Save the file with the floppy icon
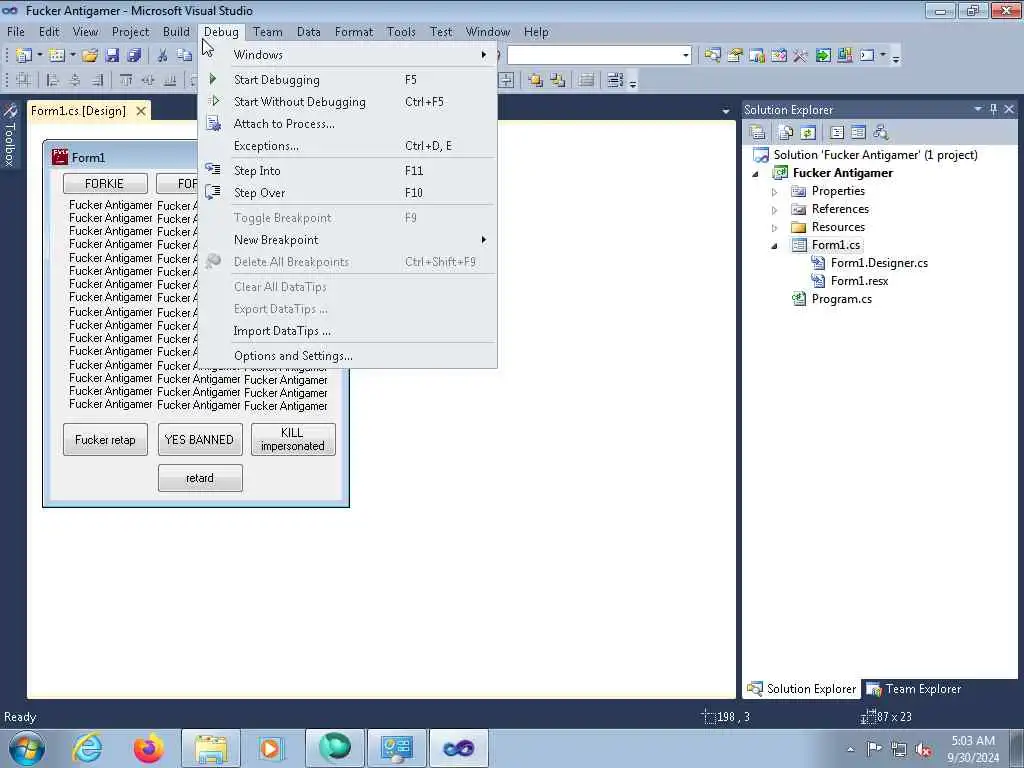This screenshot has width=1024, height=768. pyautogui.click(x=112, y=56)
